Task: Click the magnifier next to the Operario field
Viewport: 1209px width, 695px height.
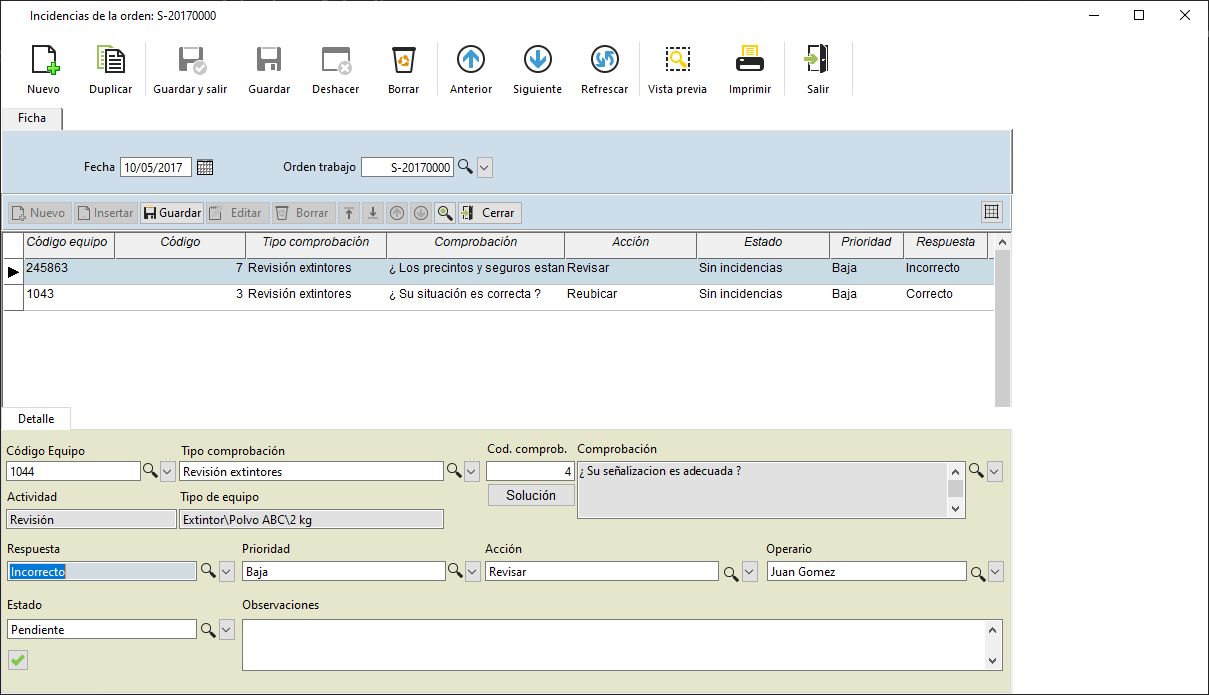Action: (x=976, y=572)
